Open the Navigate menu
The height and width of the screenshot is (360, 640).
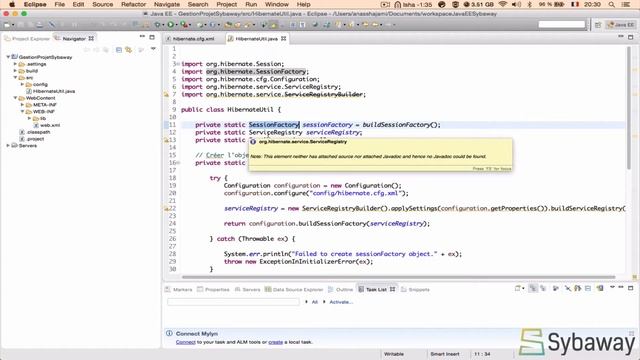167,4
